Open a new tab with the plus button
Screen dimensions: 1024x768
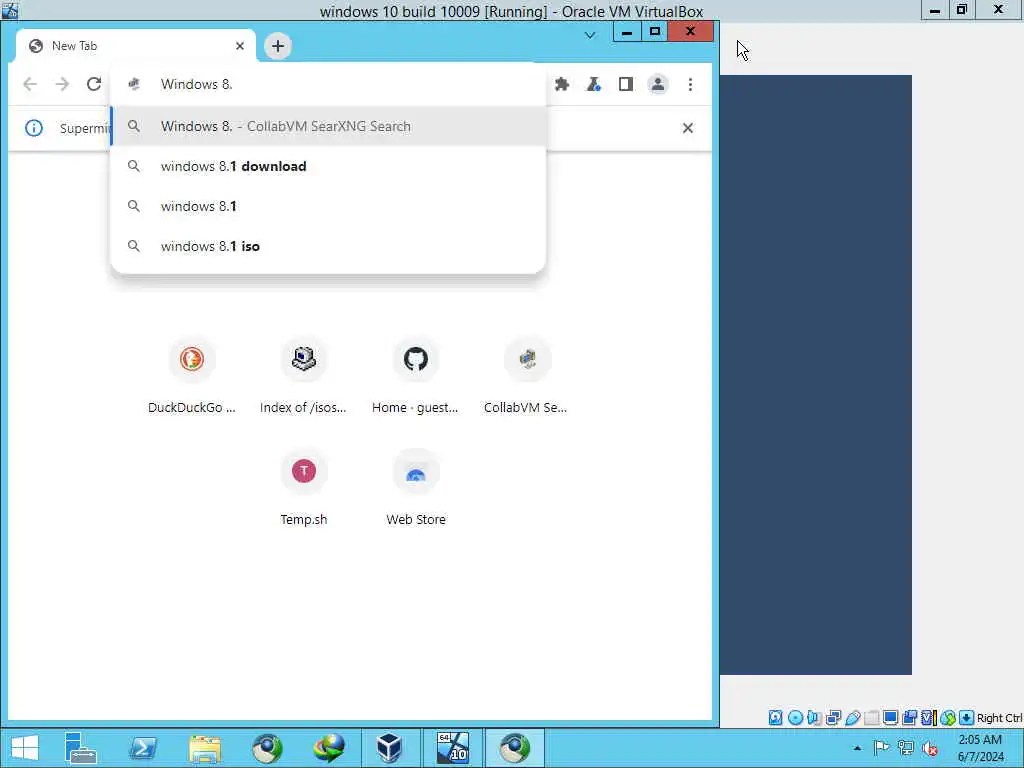[x=278, y=46]
